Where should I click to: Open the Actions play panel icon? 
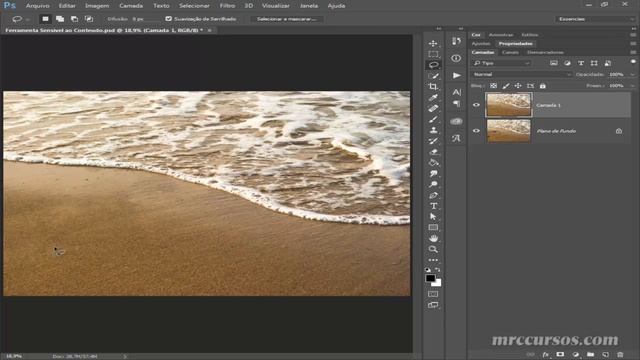(x=456, y=76)
